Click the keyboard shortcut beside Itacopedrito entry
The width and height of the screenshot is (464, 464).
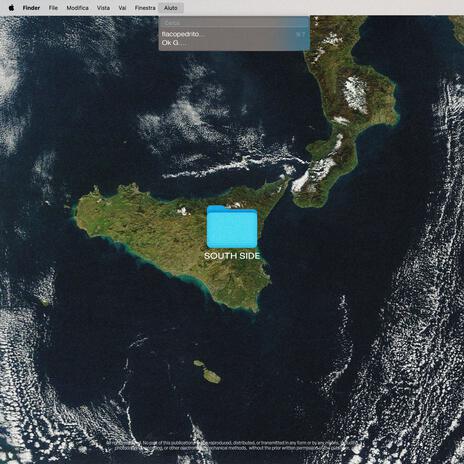click(x=300, y=34)
